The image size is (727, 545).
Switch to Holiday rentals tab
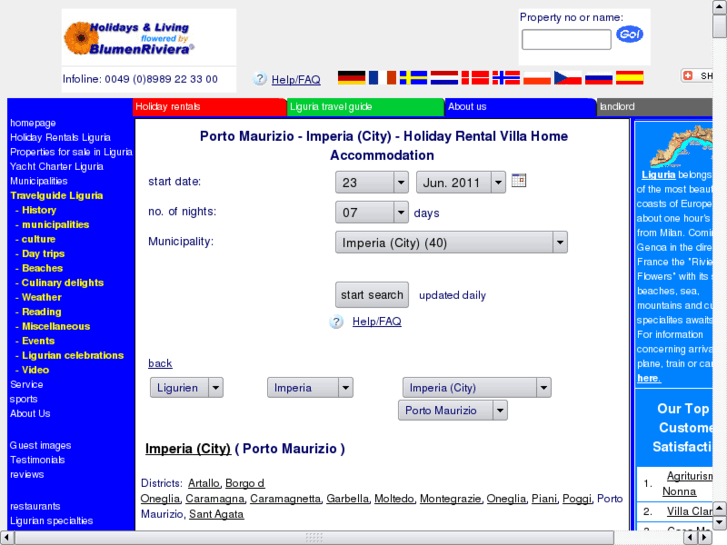click(210, 107)
